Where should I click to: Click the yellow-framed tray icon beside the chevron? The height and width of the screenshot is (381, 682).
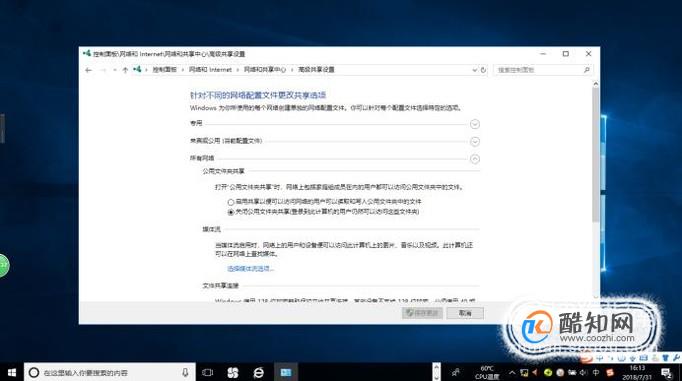524,373
